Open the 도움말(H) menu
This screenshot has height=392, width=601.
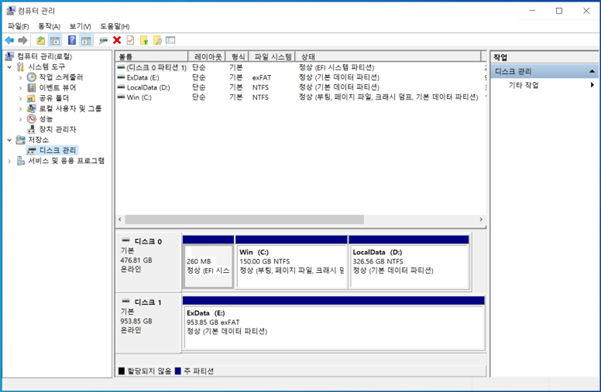click(115, 26)
